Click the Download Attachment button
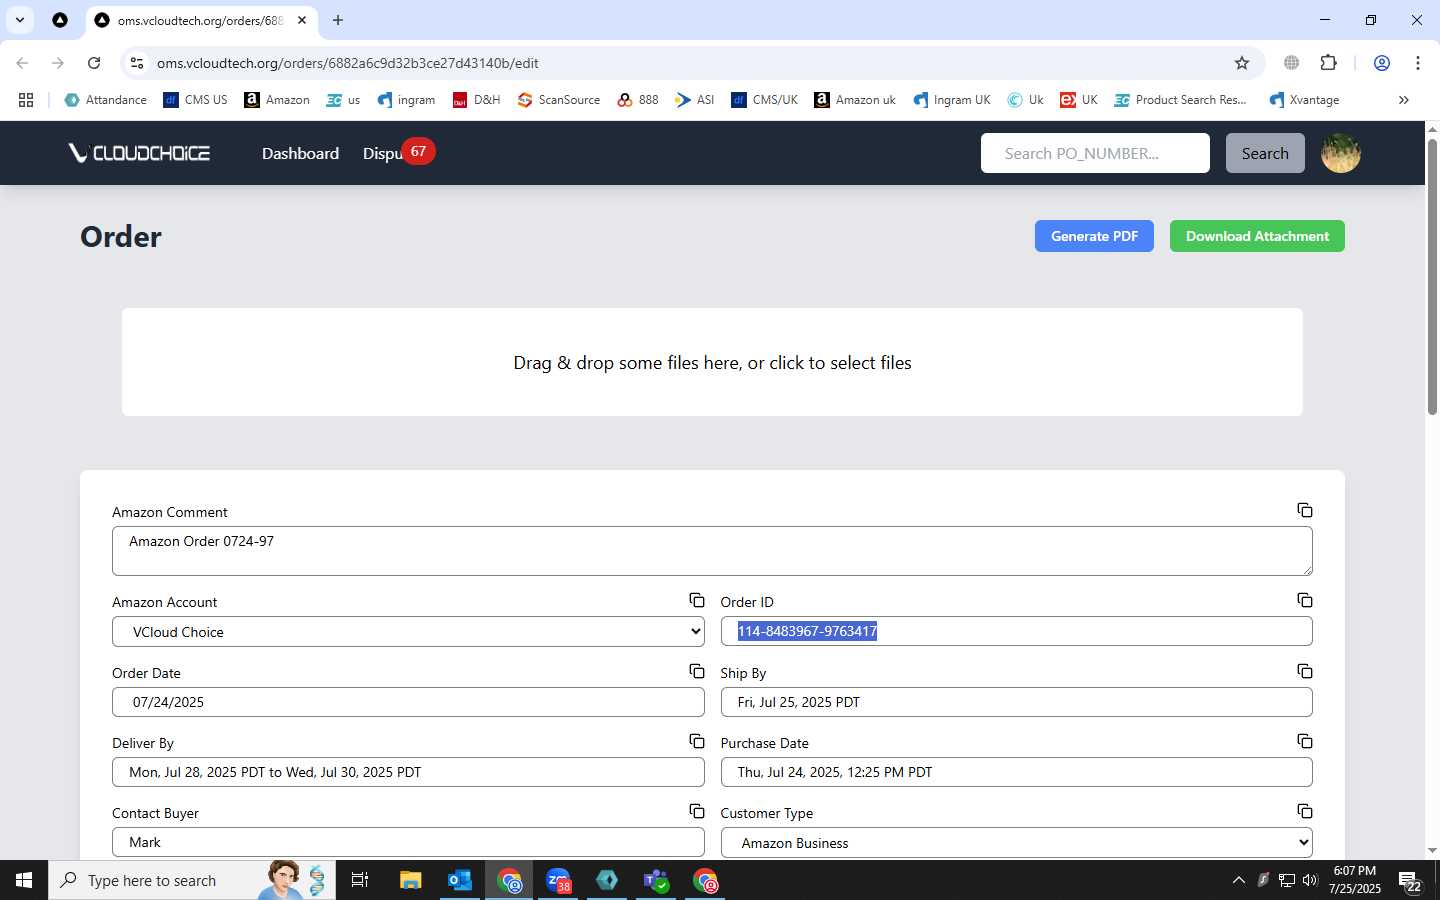 coord(1257,236)
